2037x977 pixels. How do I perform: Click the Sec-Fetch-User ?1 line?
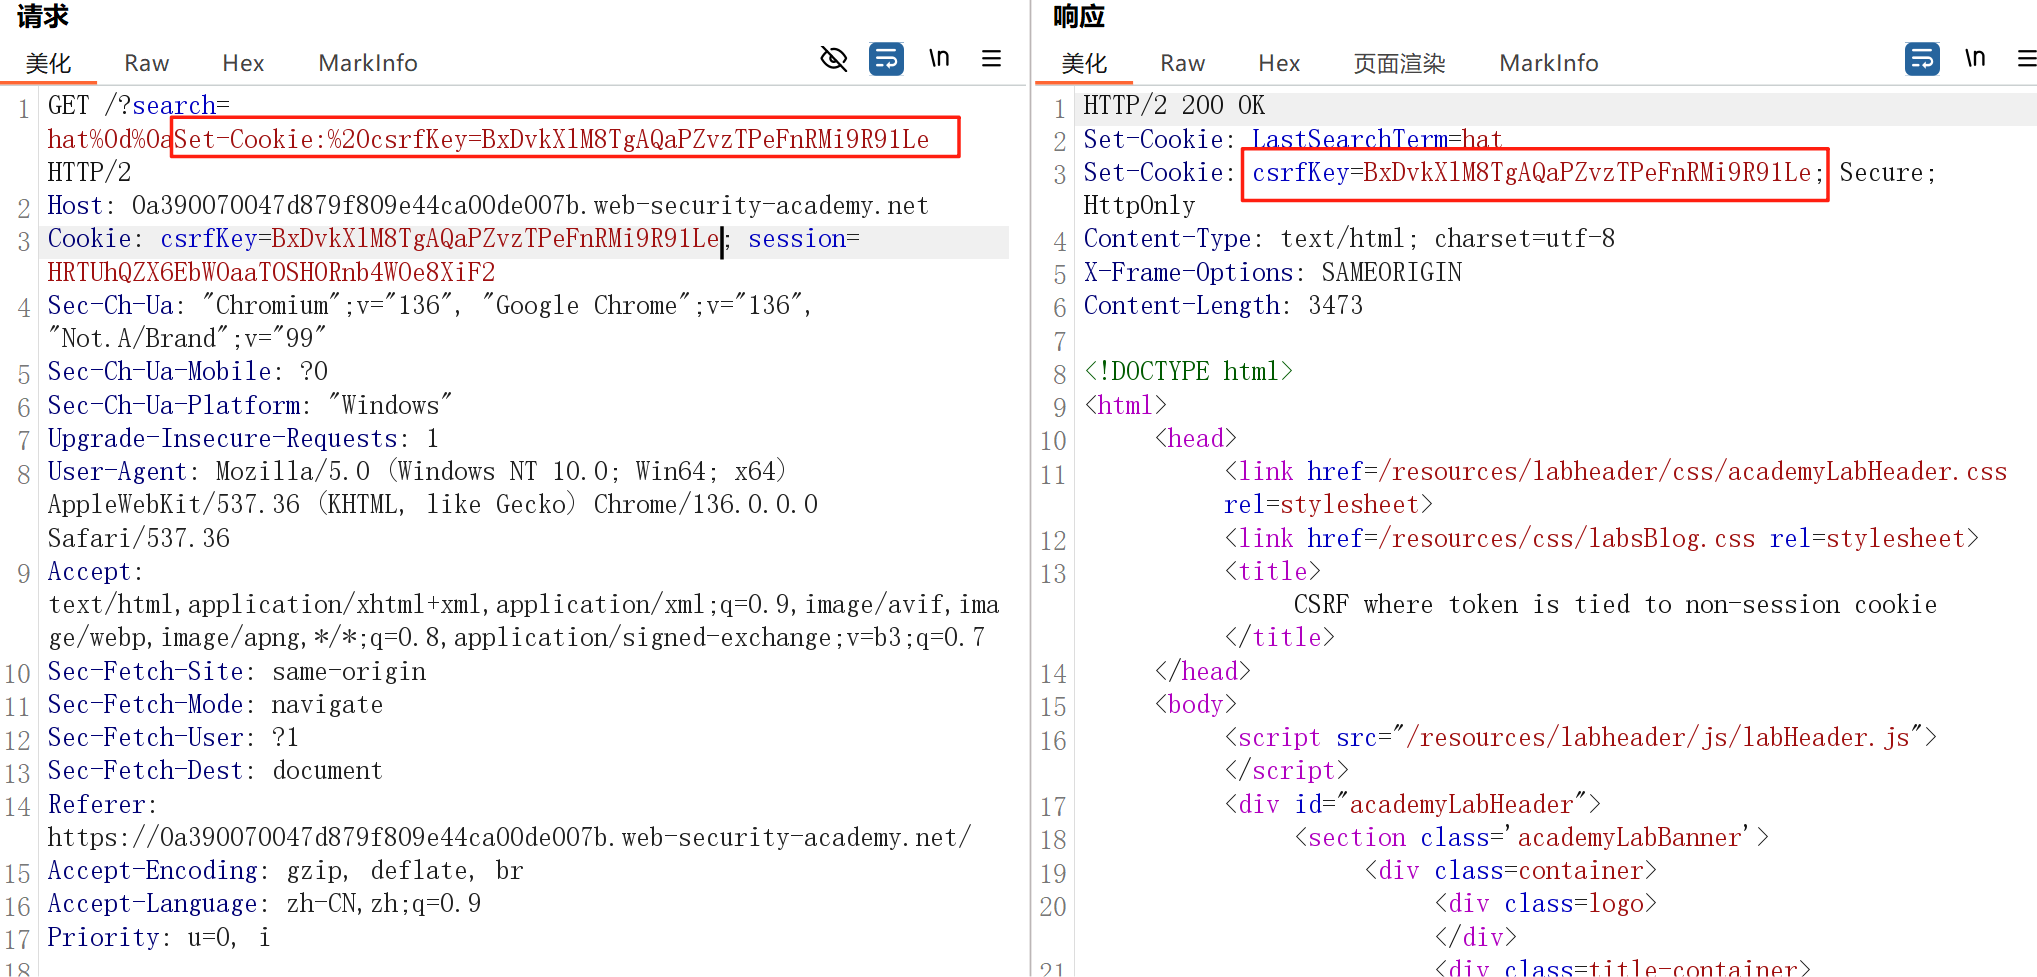tap(173, 737)
